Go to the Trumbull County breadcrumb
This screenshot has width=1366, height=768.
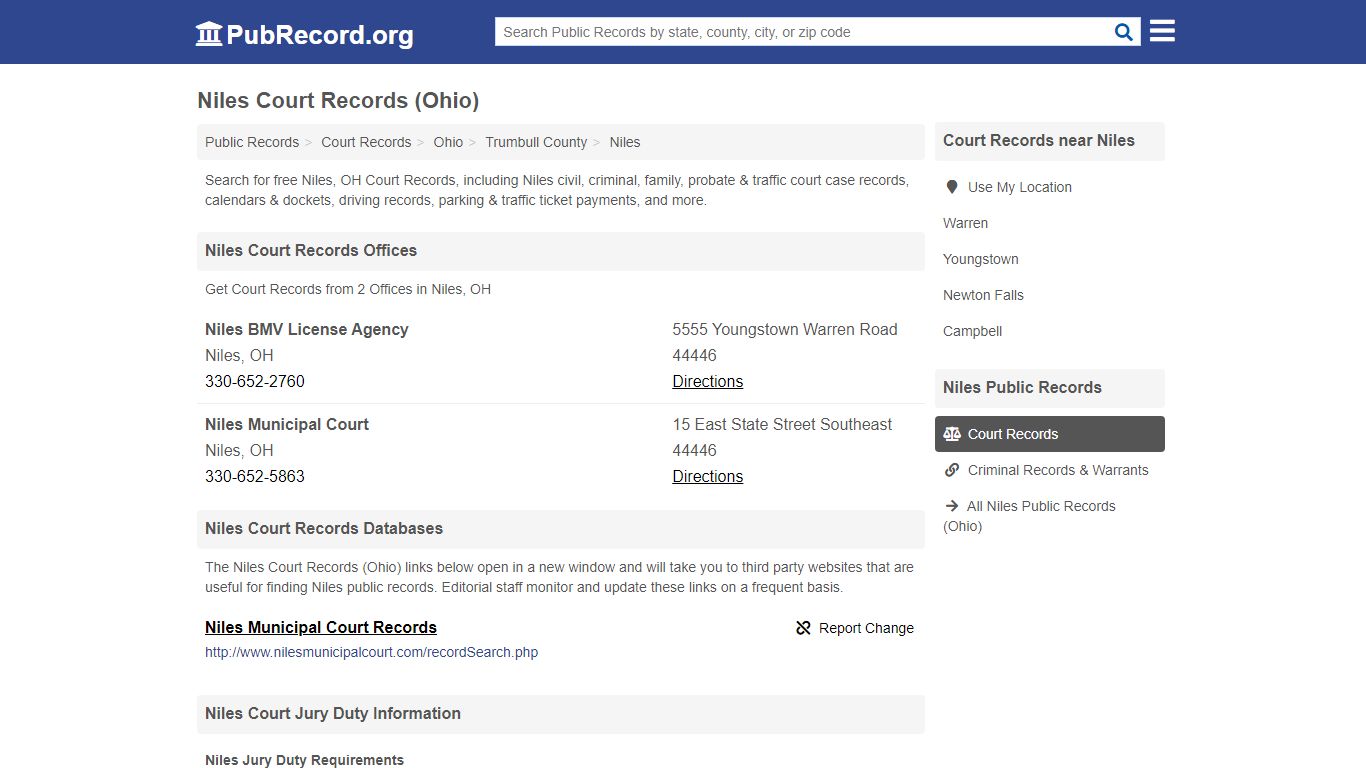click(536, 142)
